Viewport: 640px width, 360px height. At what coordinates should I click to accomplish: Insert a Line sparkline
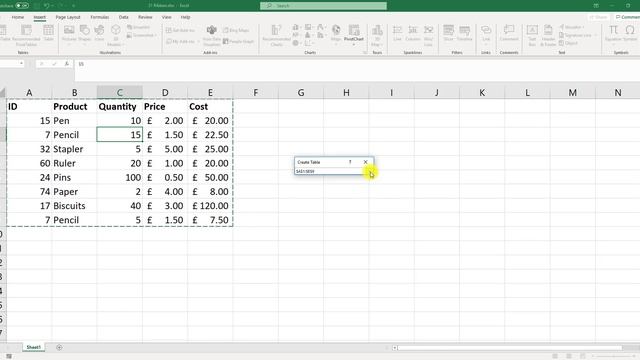[397, 33]
